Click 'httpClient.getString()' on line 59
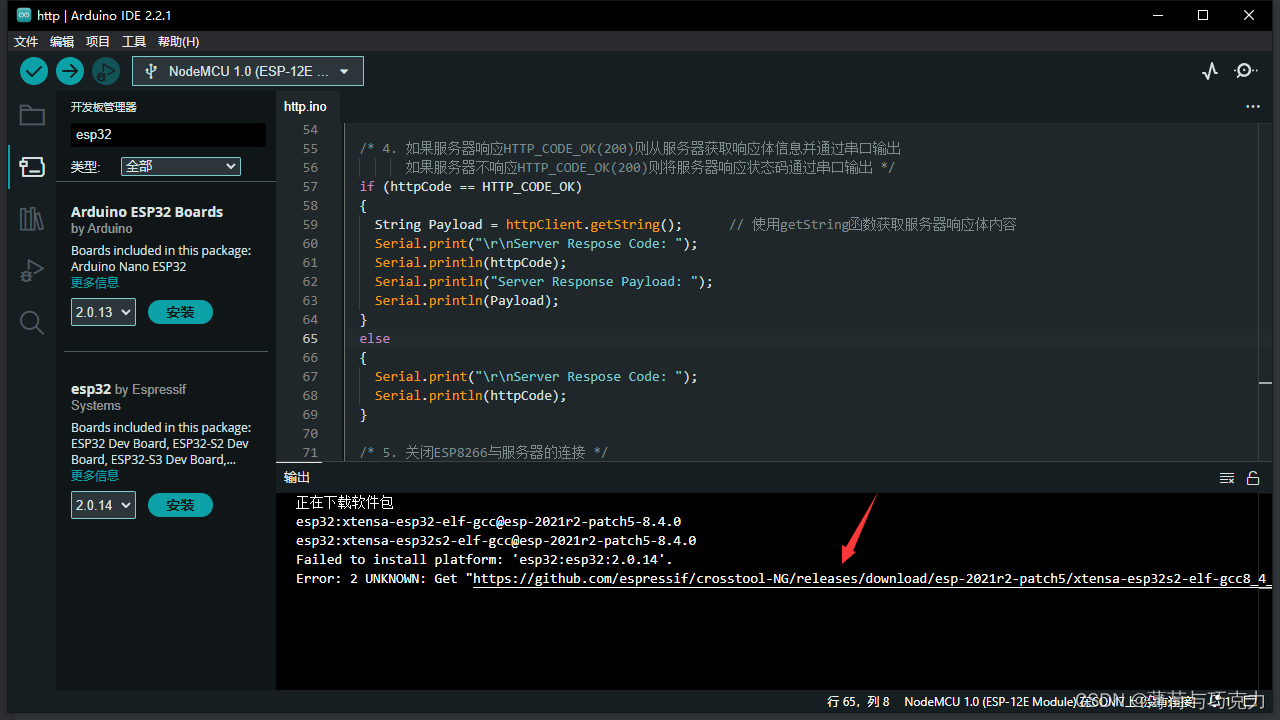The width and height of the screenshot is (1280, 720). (594, 225)
